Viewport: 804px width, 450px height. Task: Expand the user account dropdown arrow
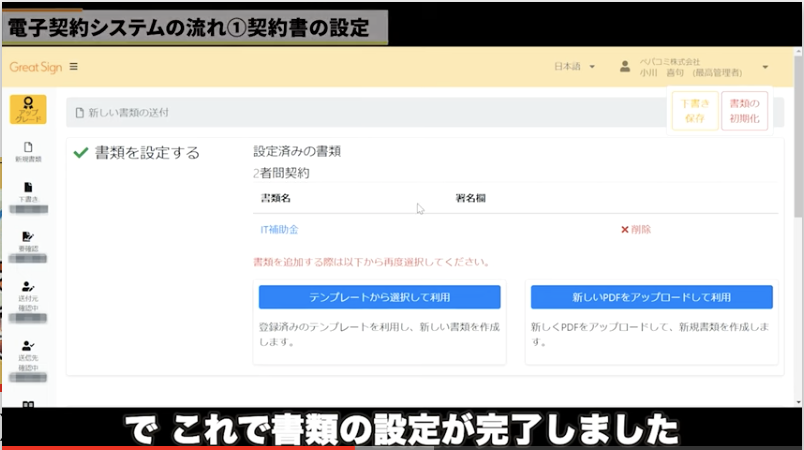(x=765, y=67)
